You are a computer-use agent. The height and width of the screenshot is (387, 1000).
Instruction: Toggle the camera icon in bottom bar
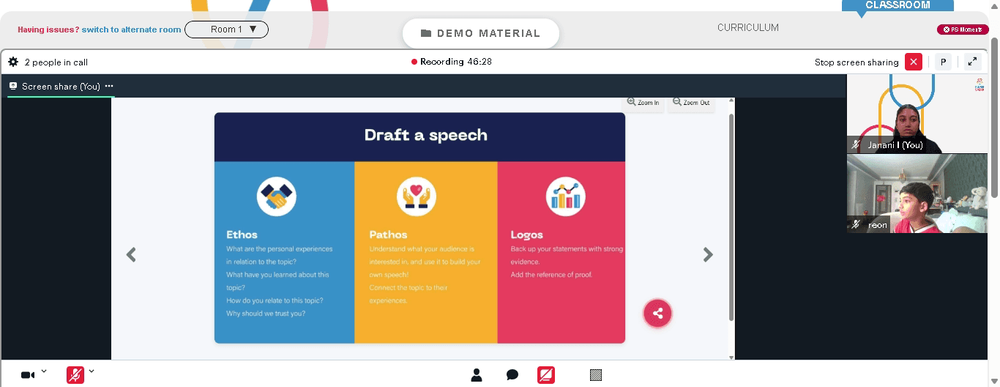(x=27, y=375)
